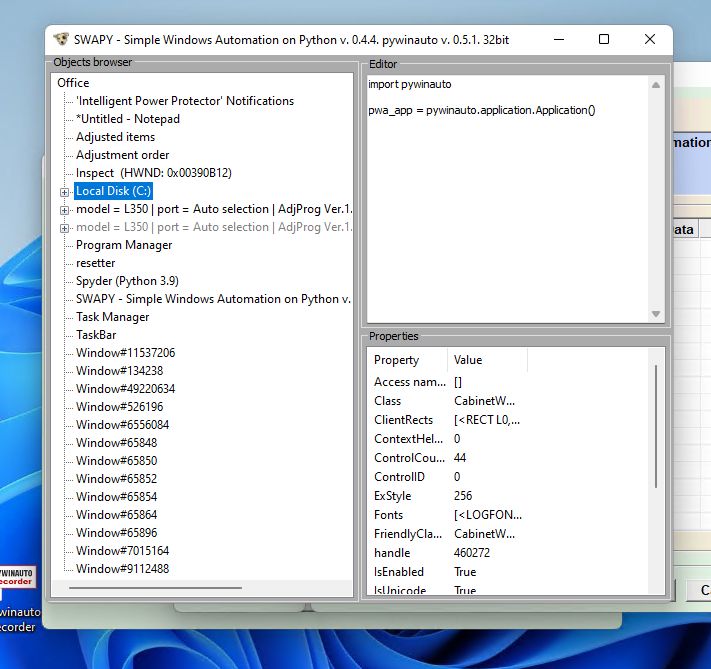
Task: Select Window#65852 in the tree
Action: (x=117, y=479)
